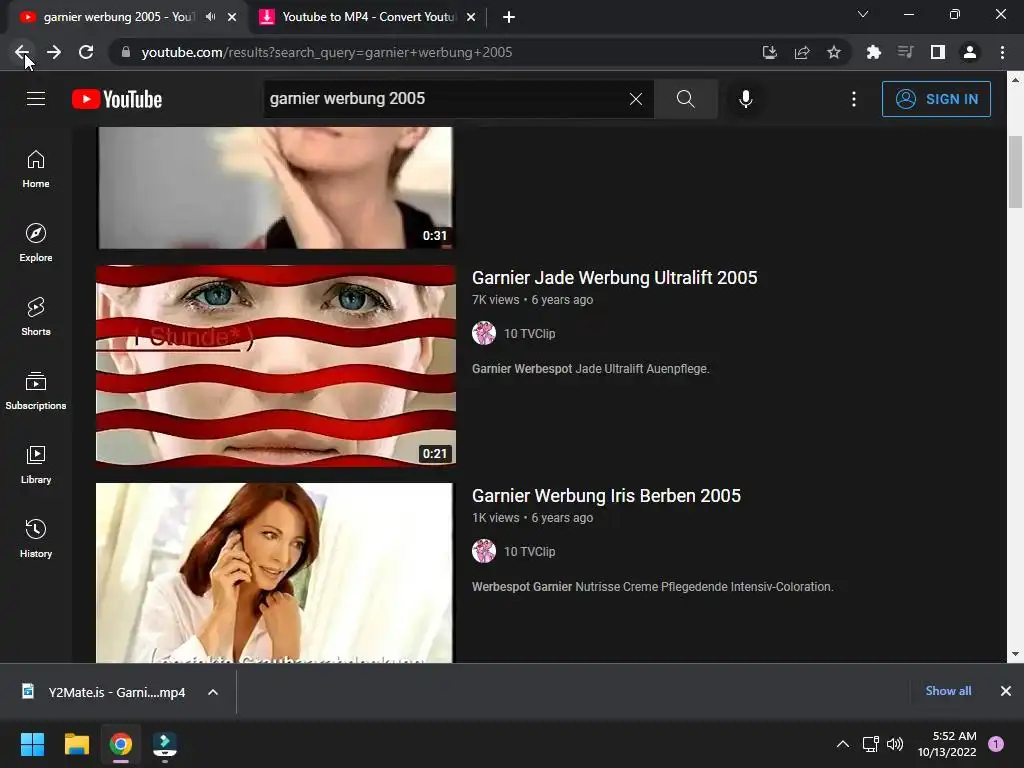Show hidden system tray icons
The height and width of the screenshot is (768, 1024).
(x=843, y=744)
